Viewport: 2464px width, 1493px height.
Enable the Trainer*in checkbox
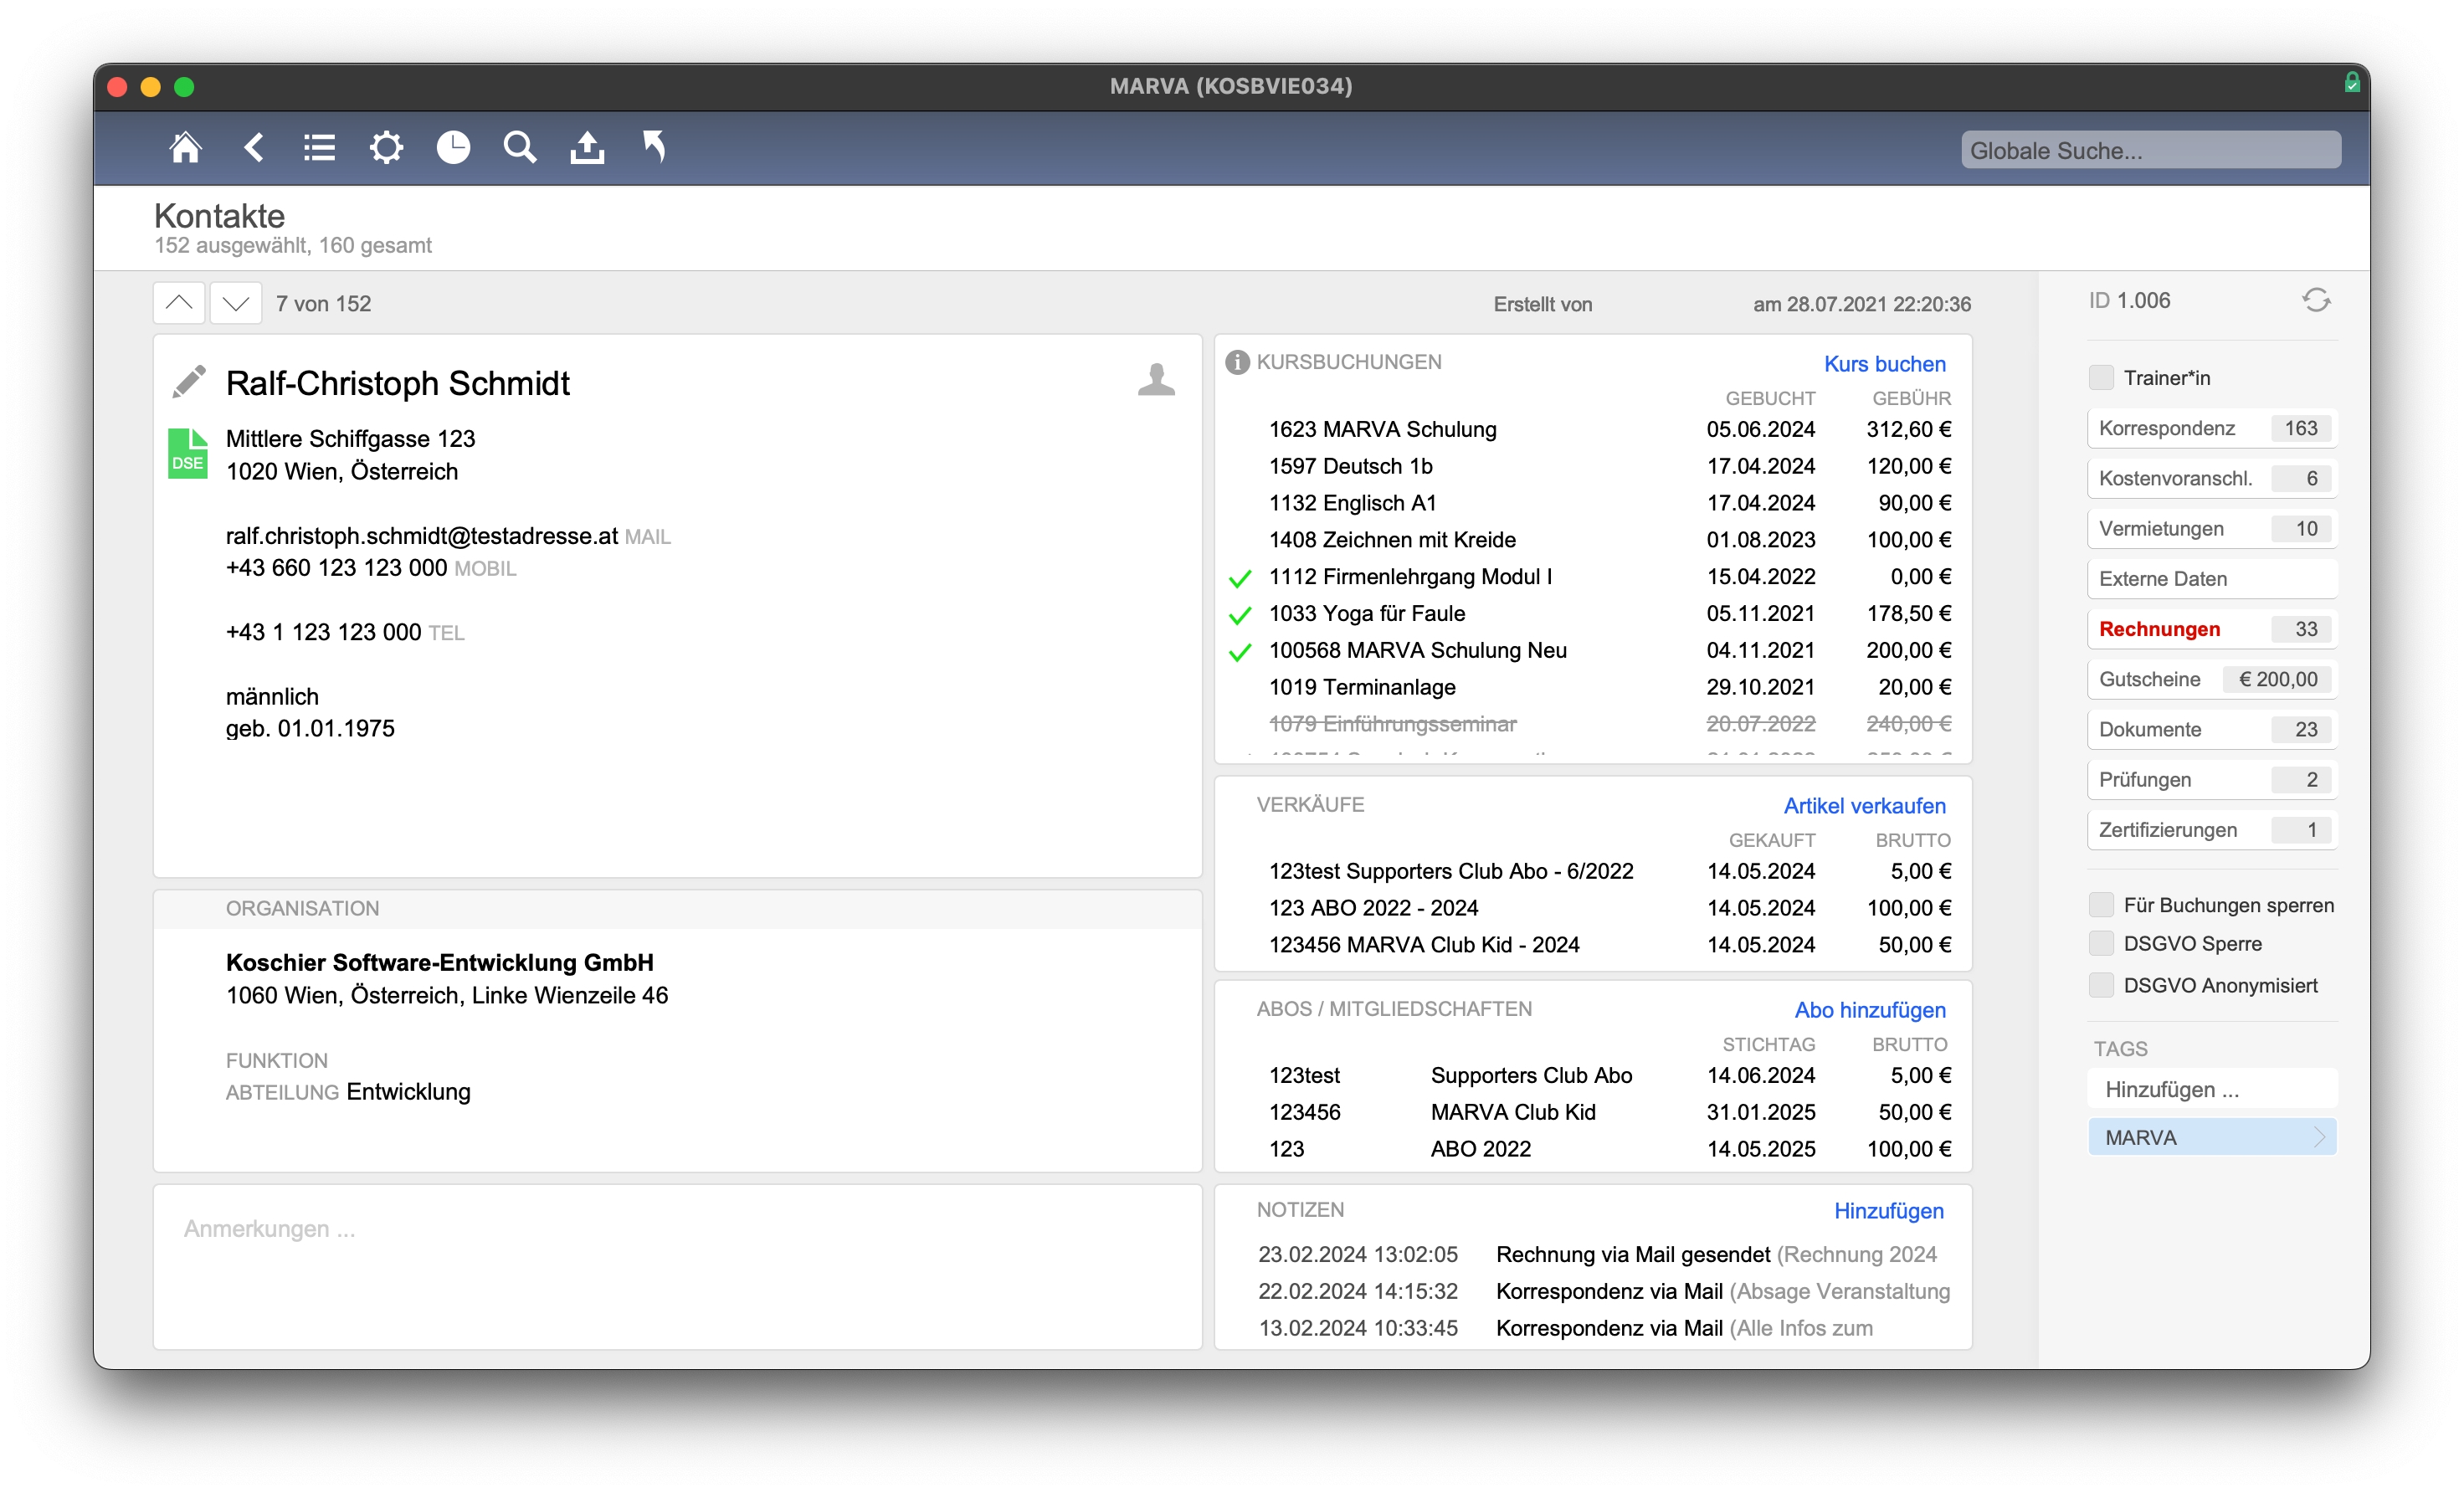tap(2100, 377)
